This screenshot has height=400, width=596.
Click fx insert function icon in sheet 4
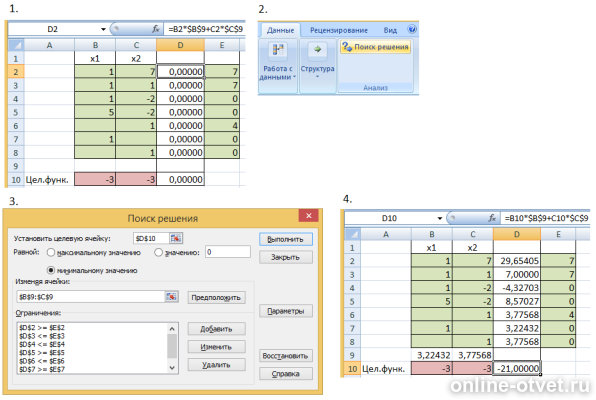click(x=492, y=218)
